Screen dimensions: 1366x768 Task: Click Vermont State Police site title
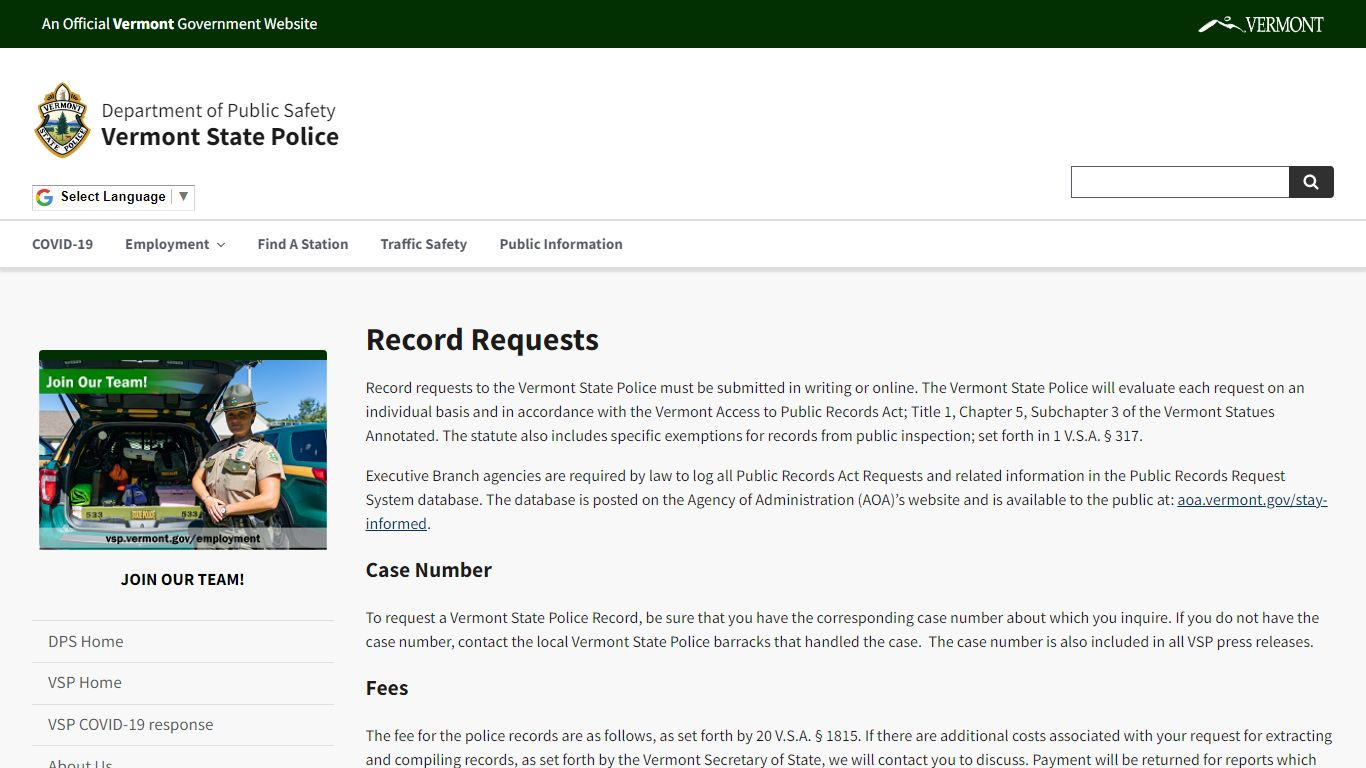tap(220, 137)
